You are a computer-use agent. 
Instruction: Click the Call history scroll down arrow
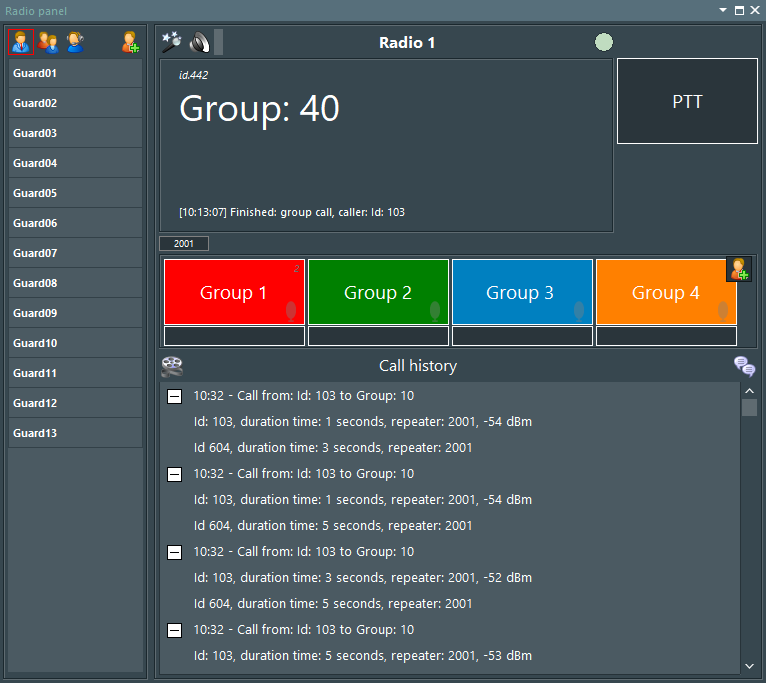[x=749, y=664]
